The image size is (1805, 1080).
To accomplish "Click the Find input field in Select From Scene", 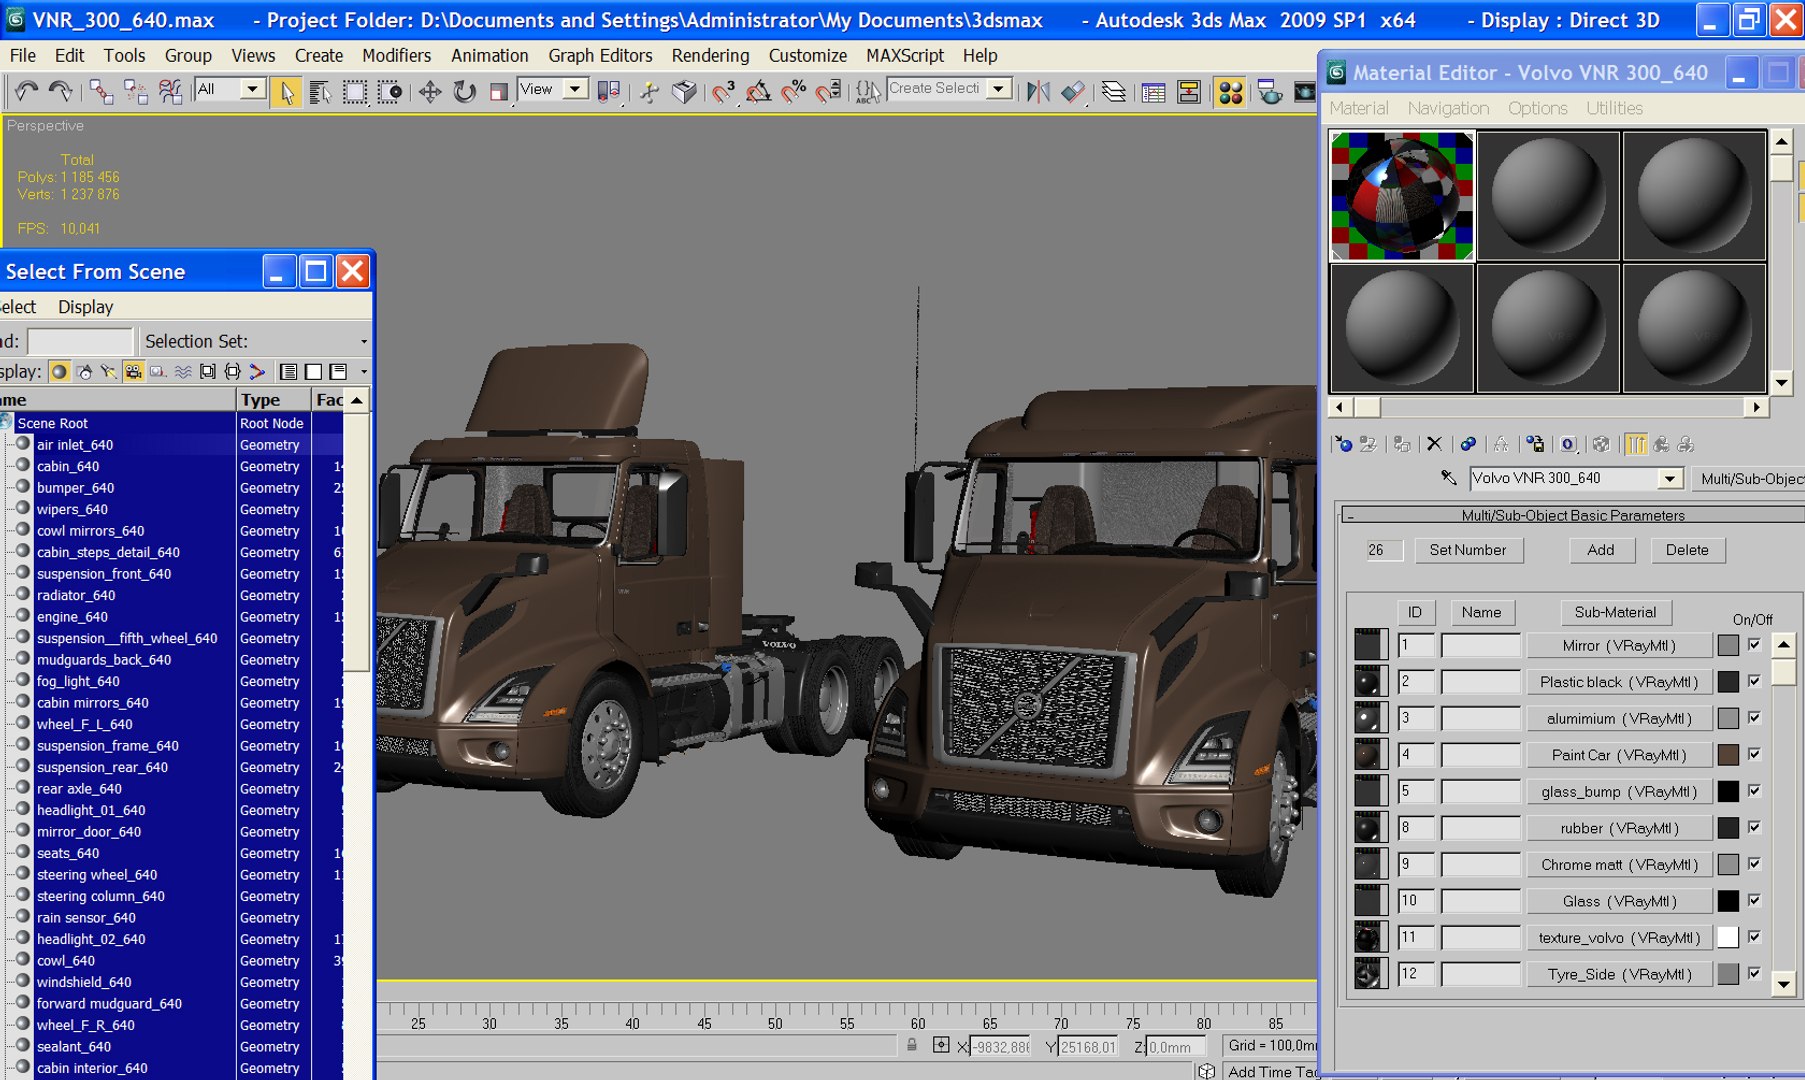I will pyautogui.click(x=80, y=341).
